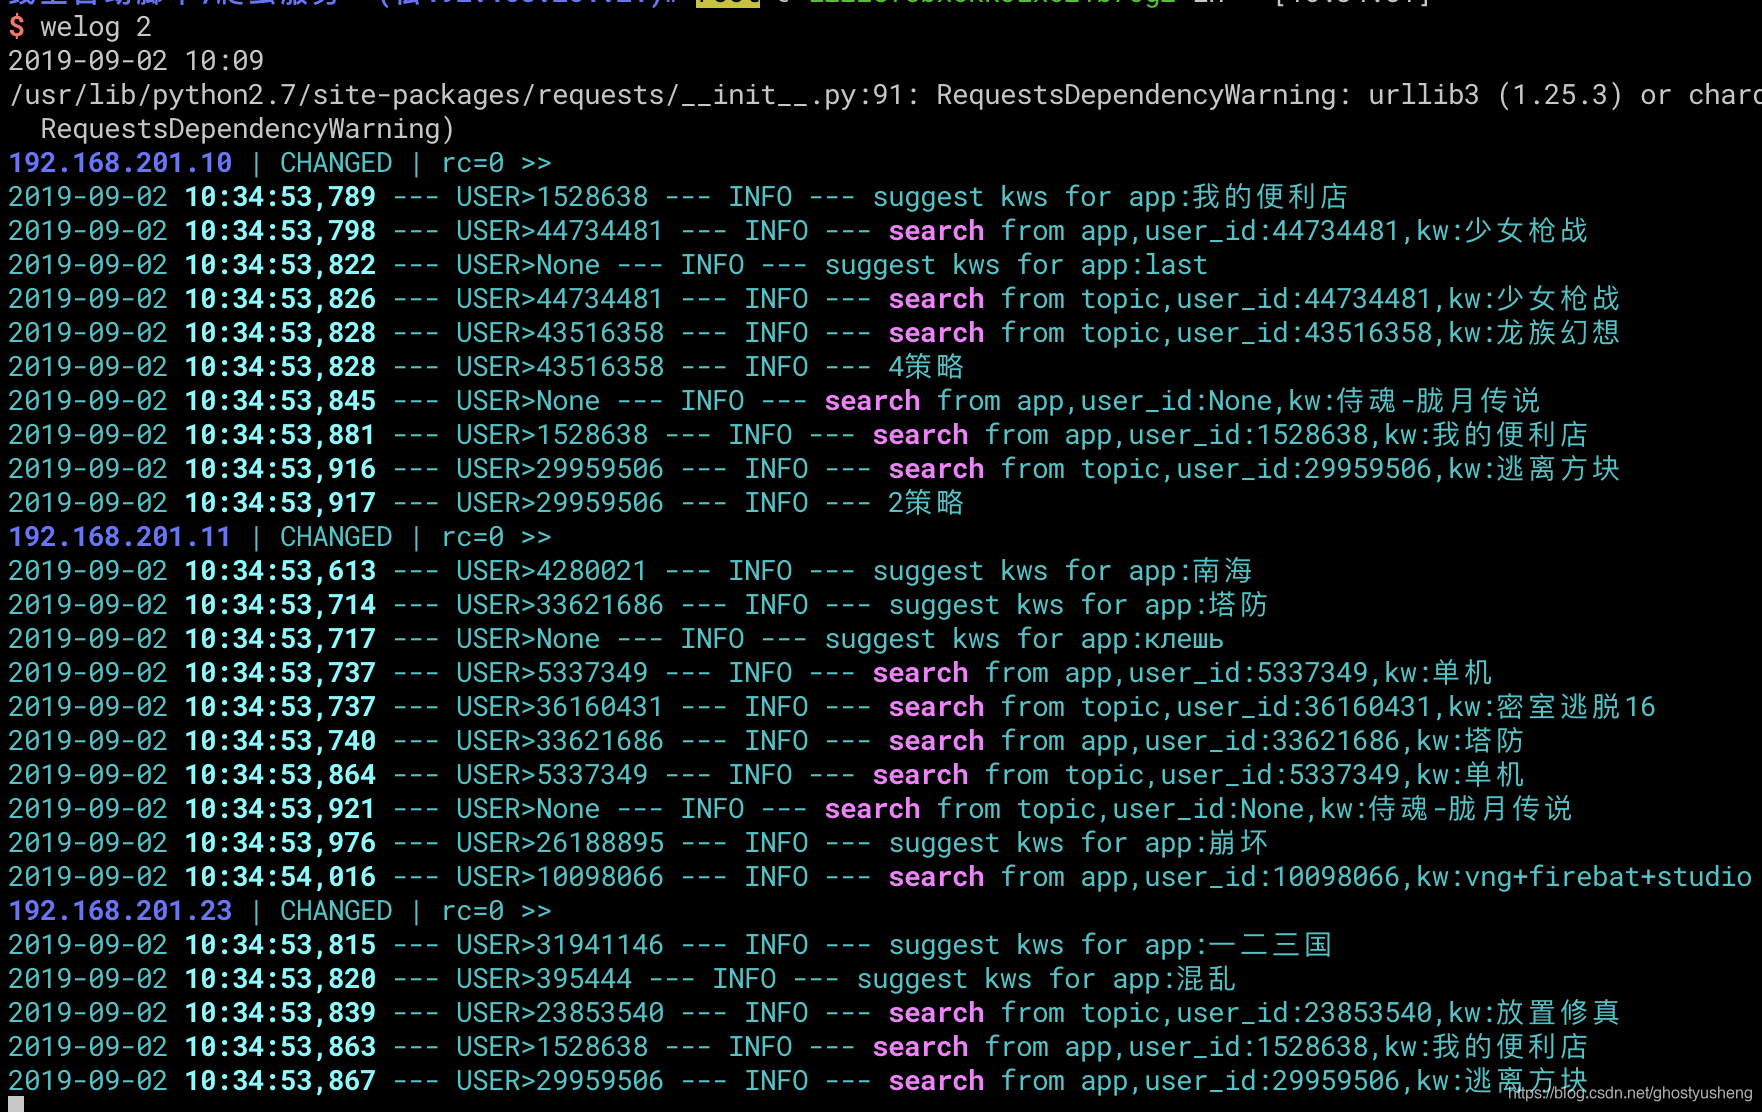Click 'suggest kws for app:南海' text
1762x1112 pixels.
click(x=1062, y=571)
